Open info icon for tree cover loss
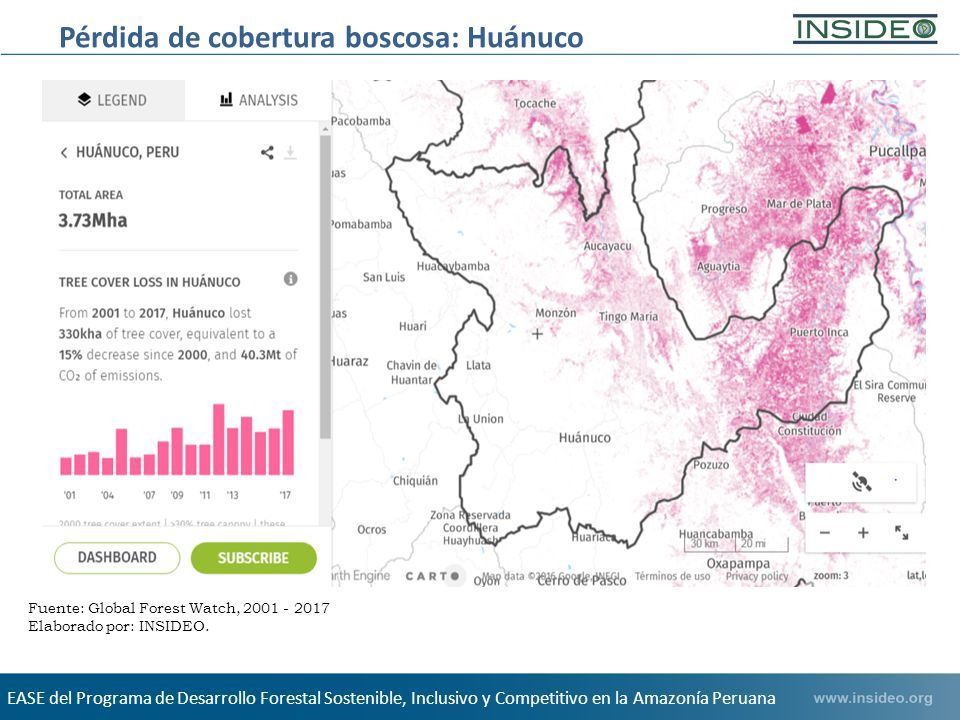This screenshot has width=960, height=720. pos(291,279)
